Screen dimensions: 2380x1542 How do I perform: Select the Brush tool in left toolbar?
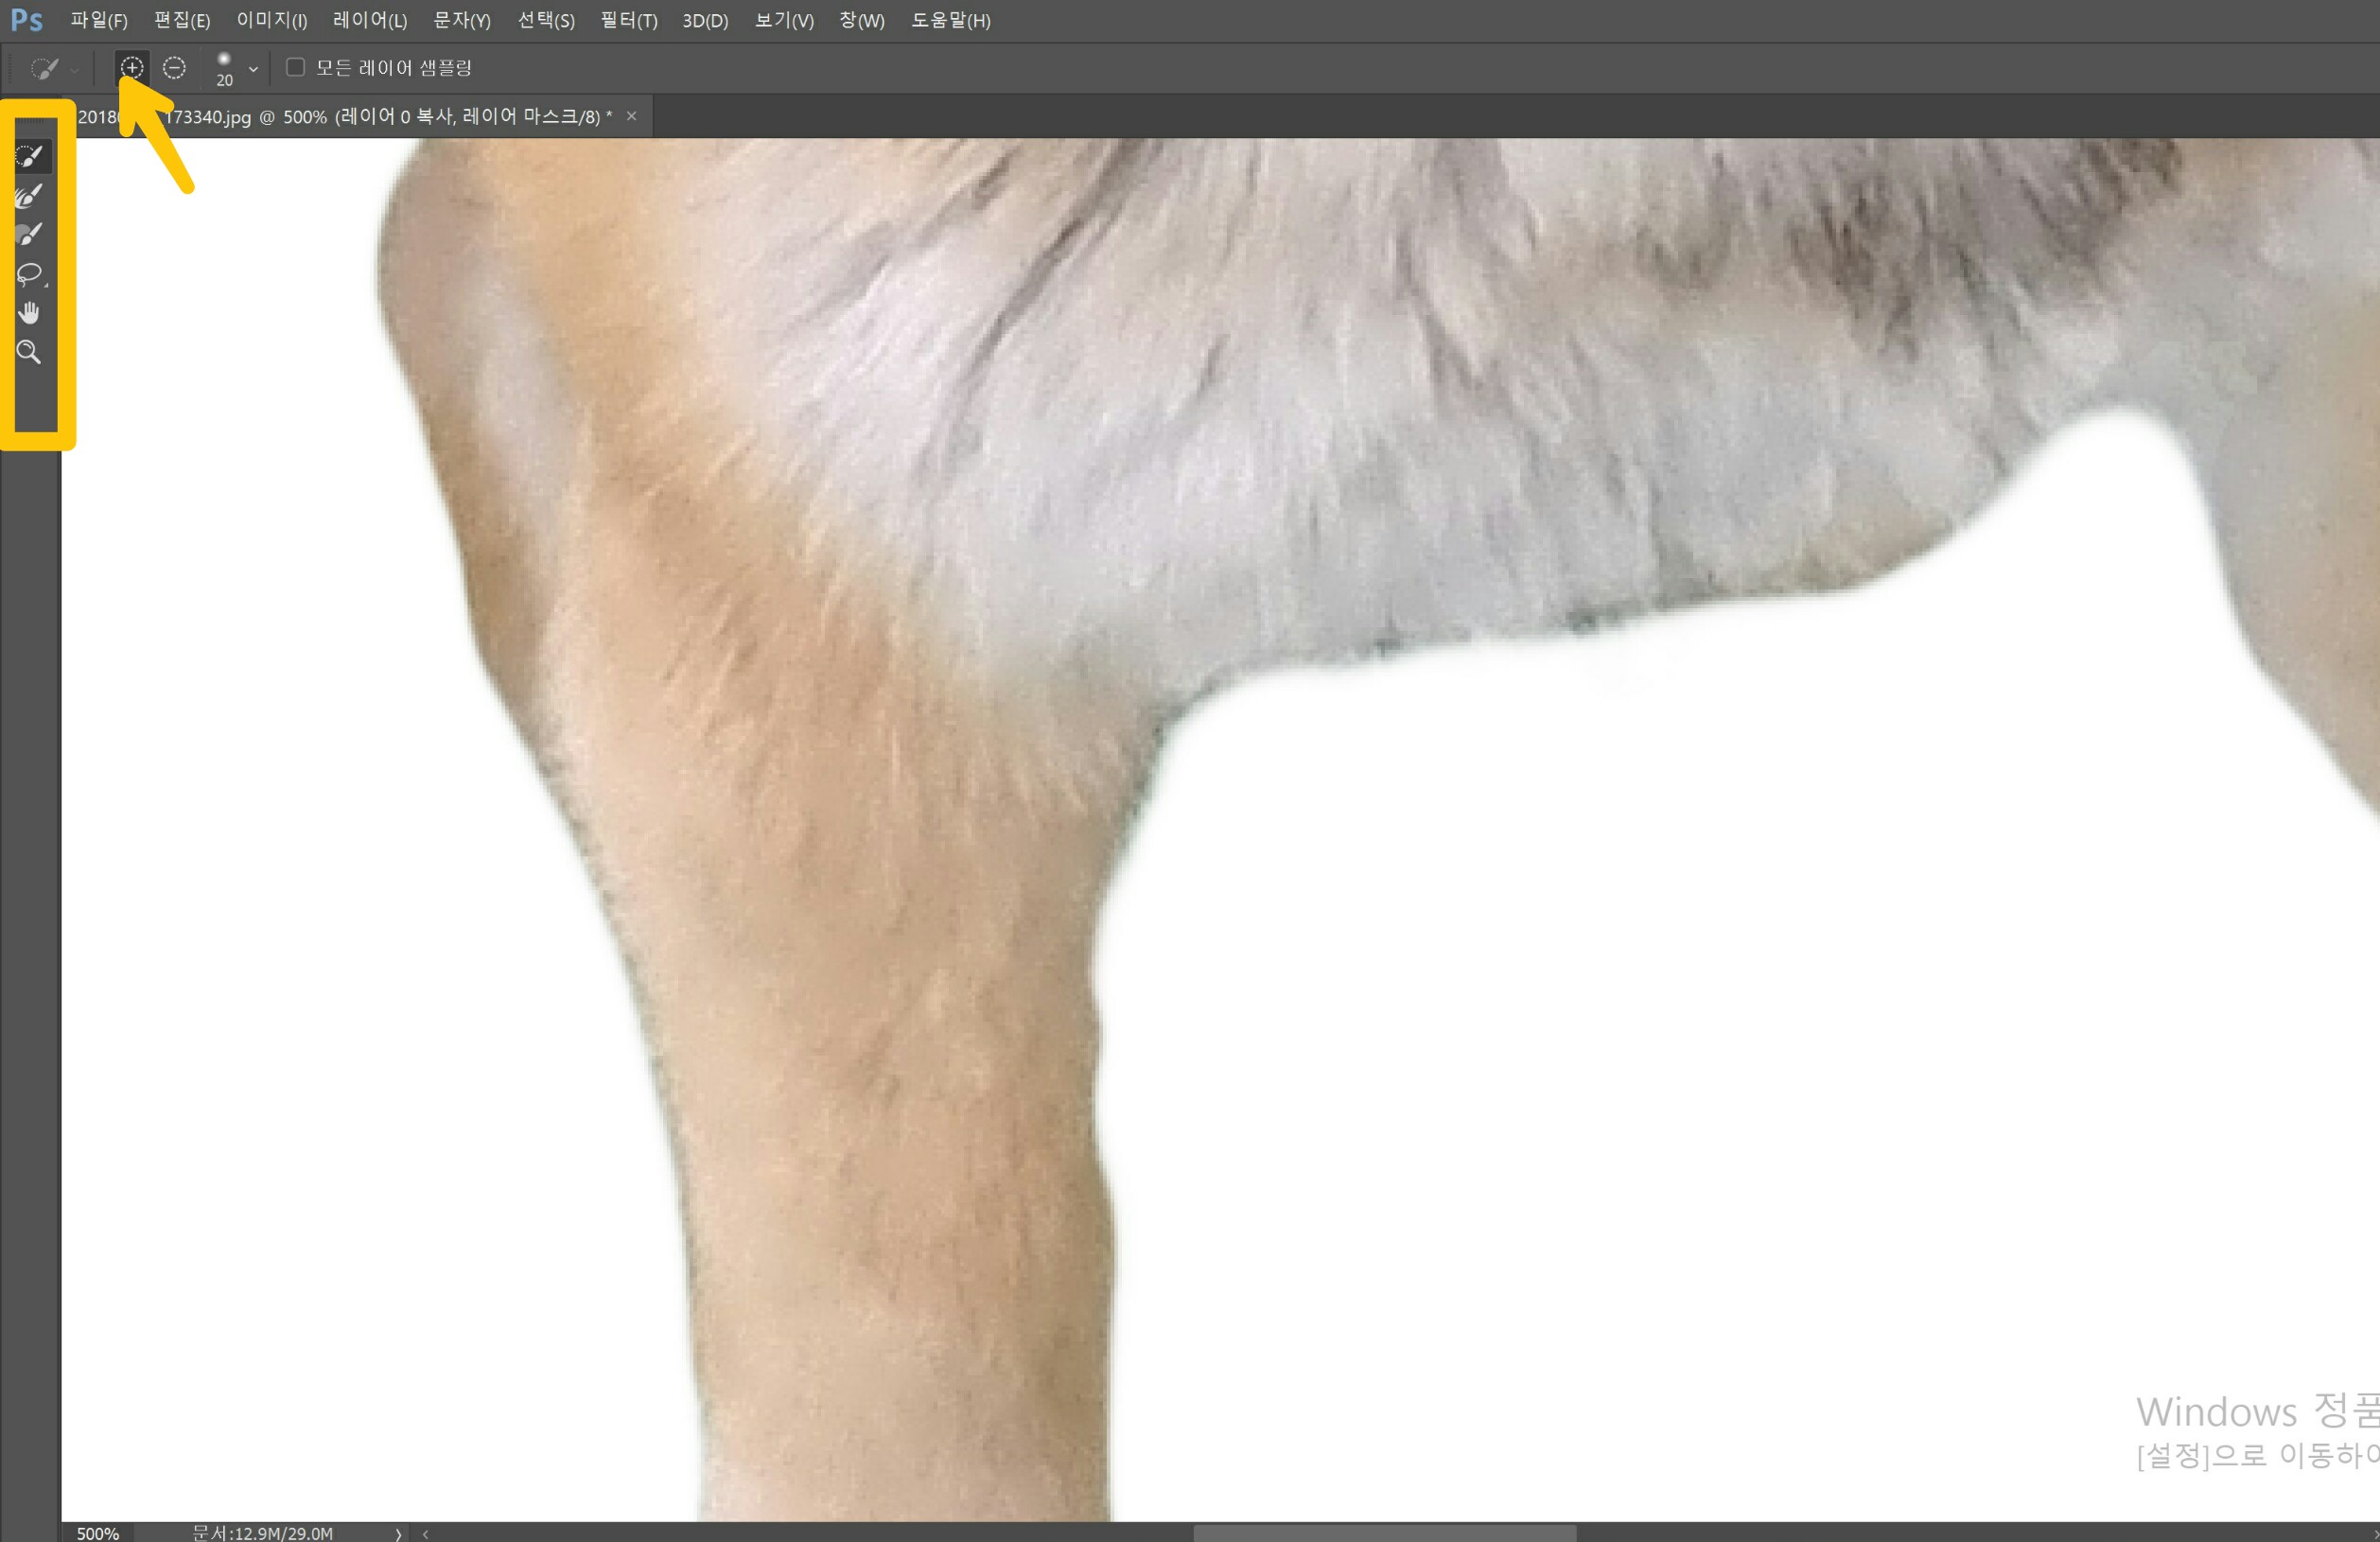click(29, 235)
